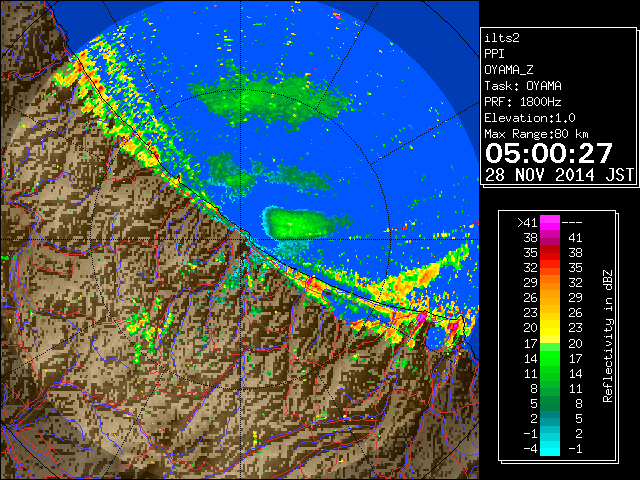Click the magenta '>41' legend swatch
This screenshot has height=480, width=640.
click(x=550, y=222)
